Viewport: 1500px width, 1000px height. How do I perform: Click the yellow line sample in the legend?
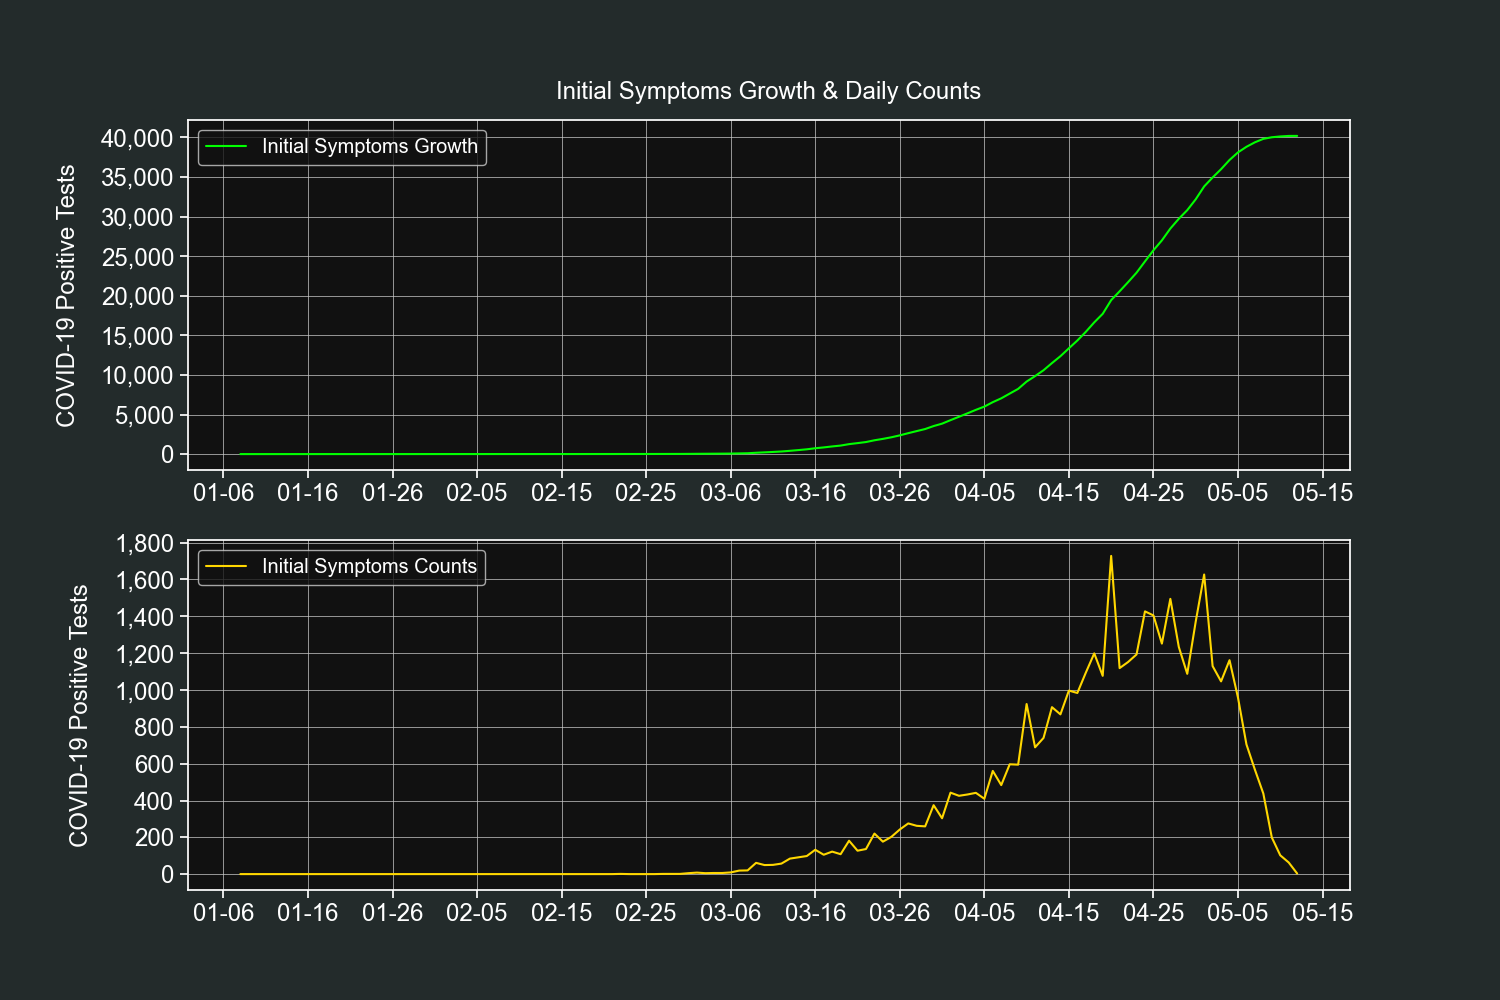click(226, 567)
